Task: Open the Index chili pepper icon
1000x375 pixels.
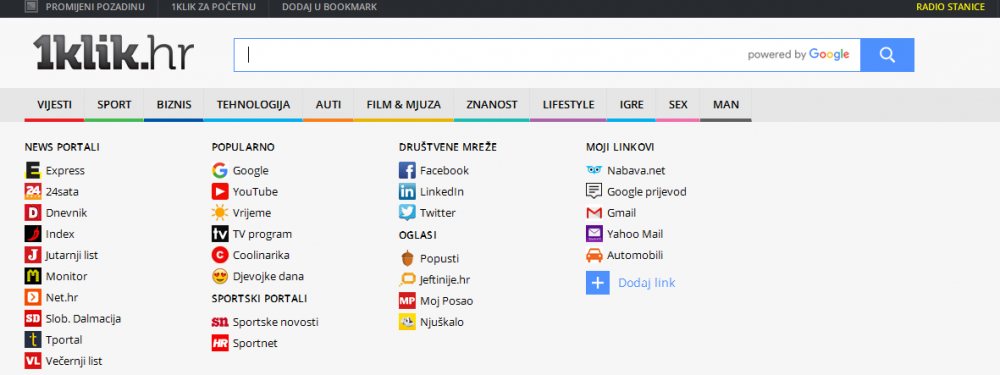Action: tap(33, 234)
